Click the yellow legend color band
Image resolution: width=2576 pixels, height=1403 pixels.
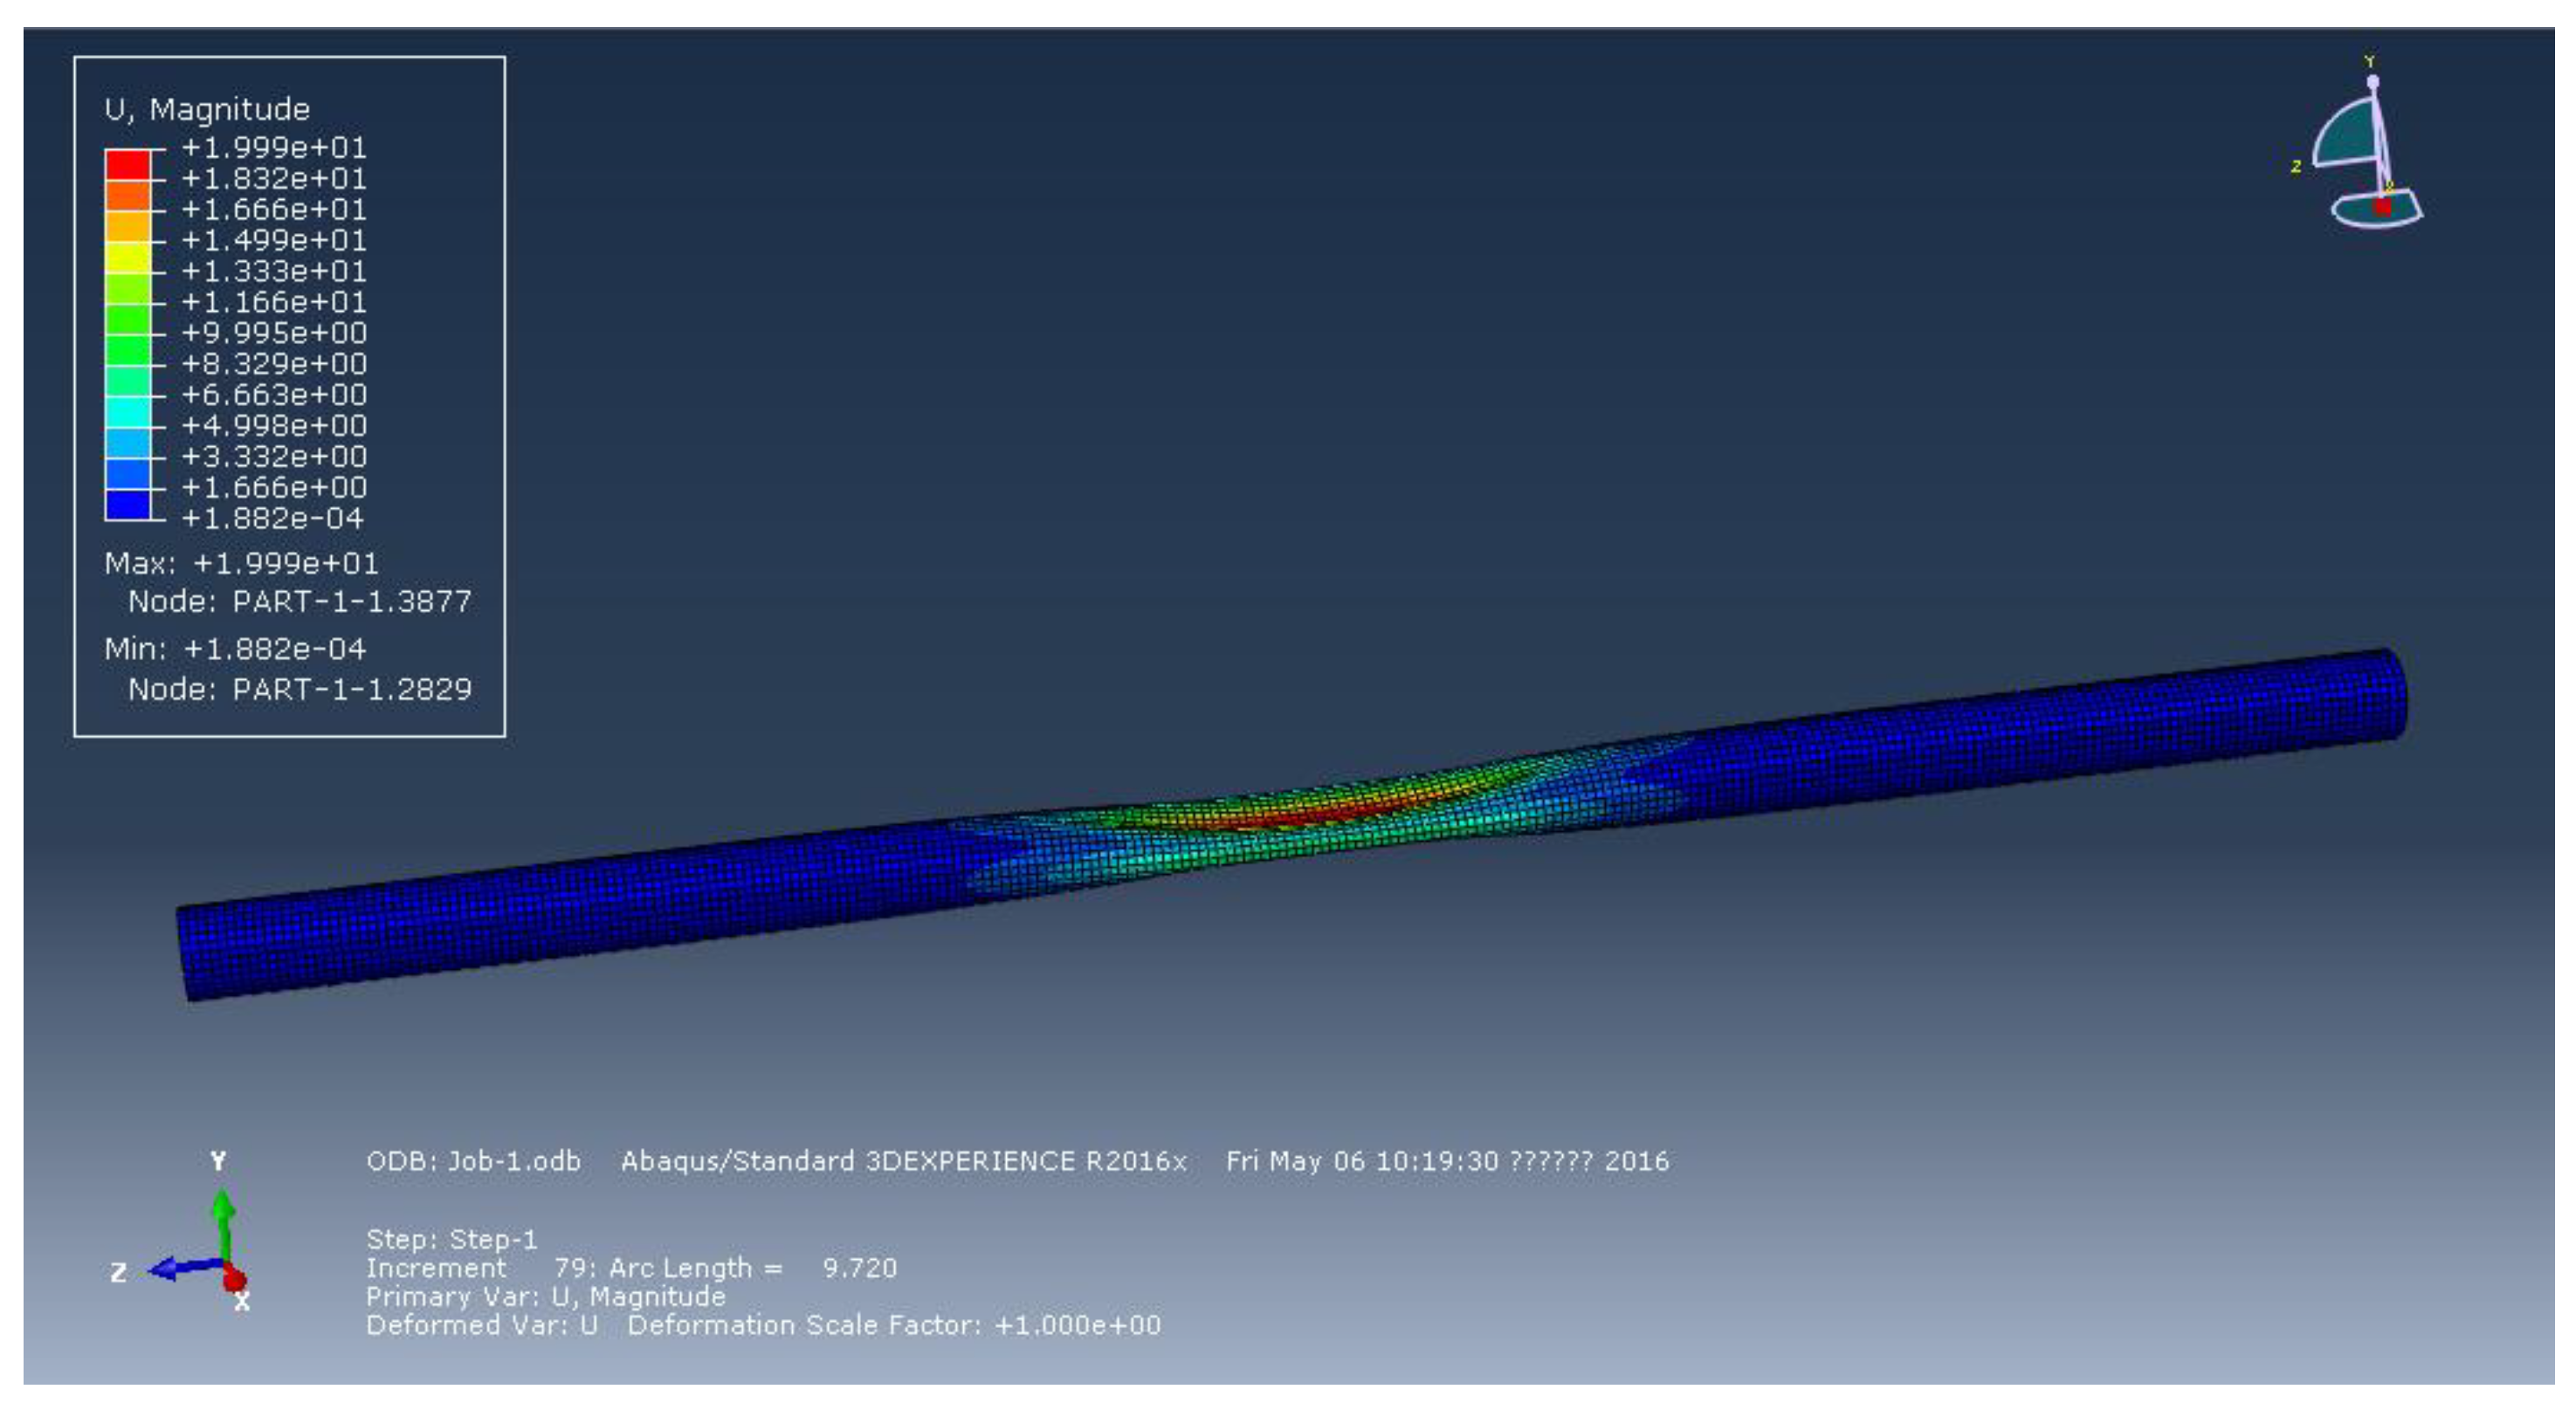[x=128, y=258]
